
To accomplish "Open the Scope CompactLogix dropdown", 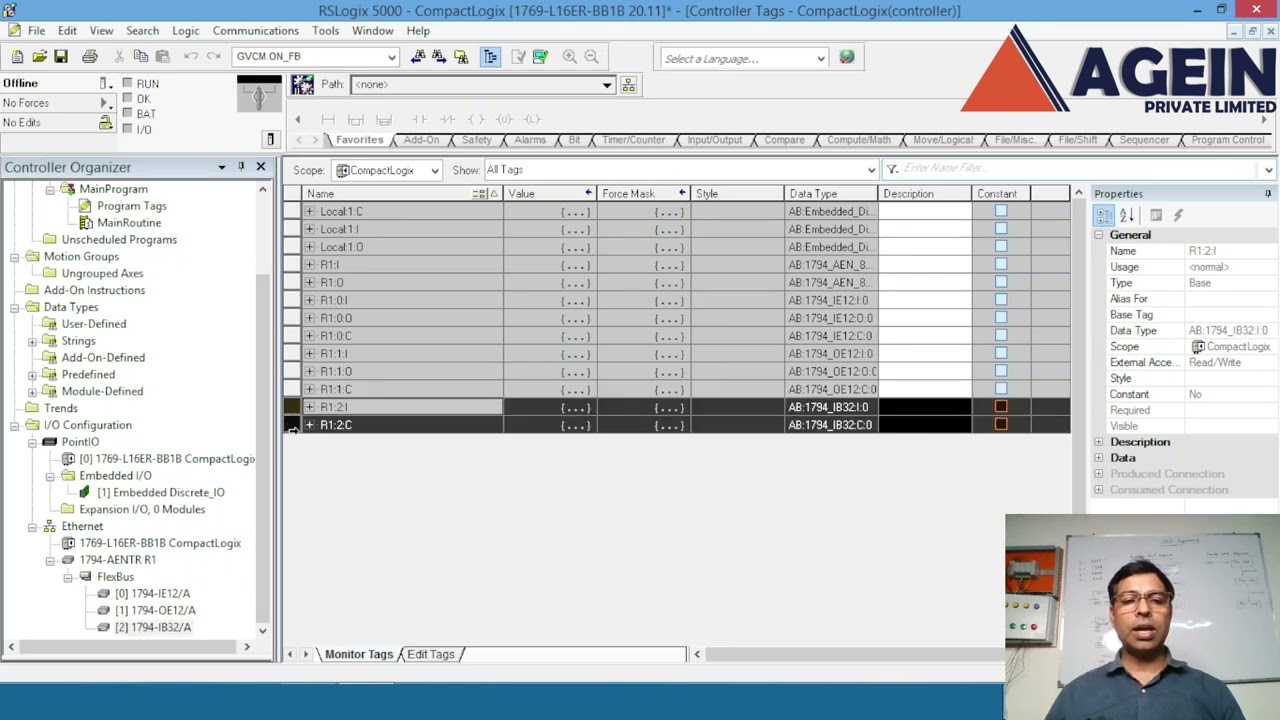I will tap(435, 171).
